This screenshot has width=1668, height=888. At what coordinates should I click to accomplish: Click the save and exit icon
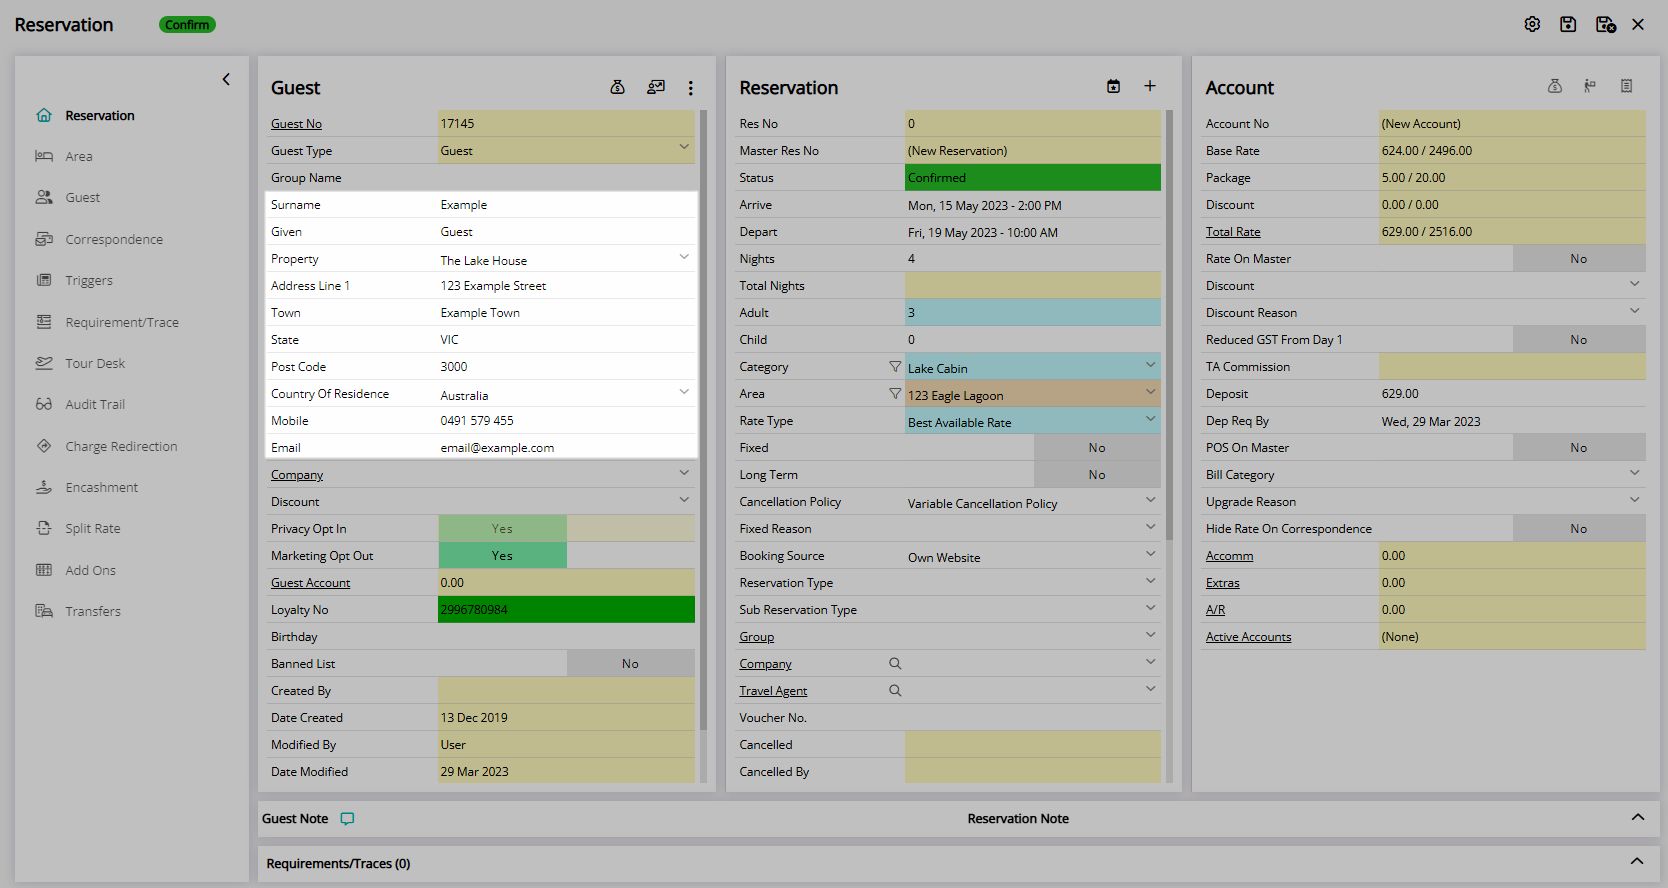[1606, 24]
